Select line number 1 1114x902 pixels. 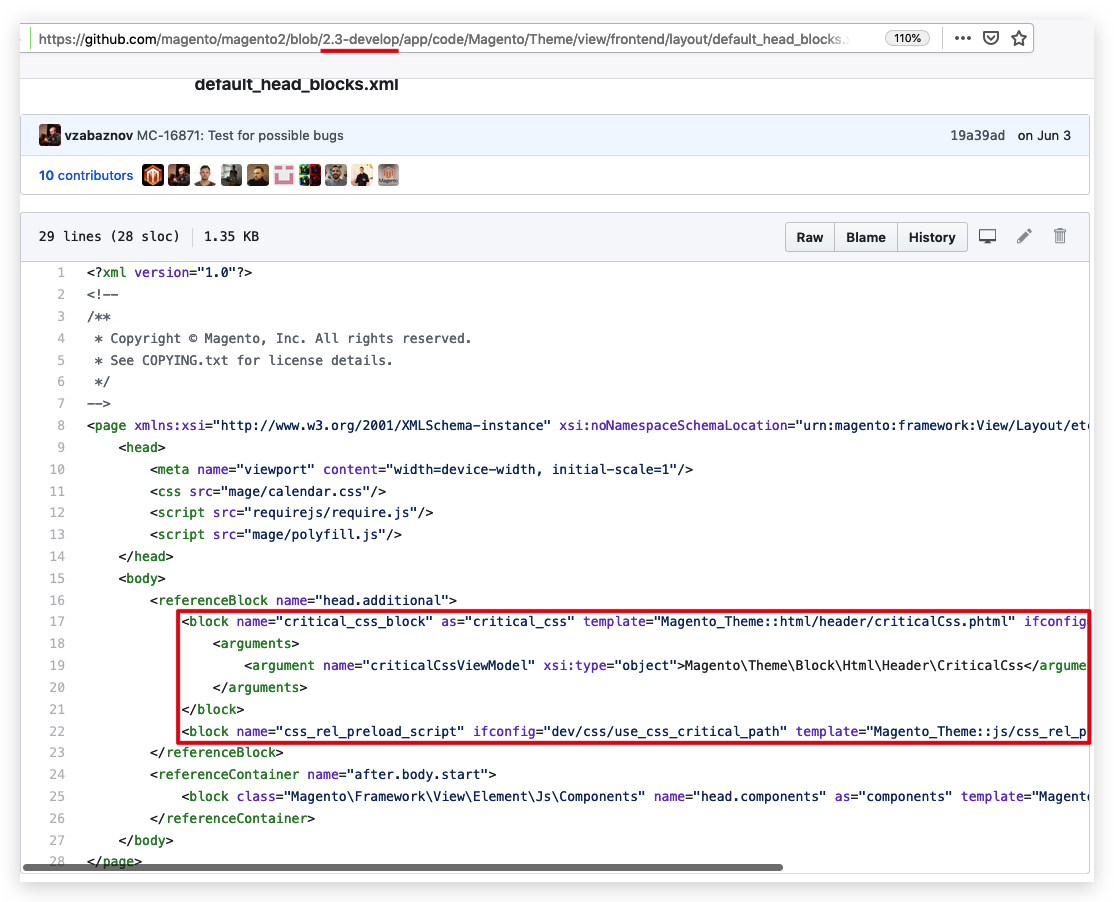pyautogui.click(x=61, y=273)
